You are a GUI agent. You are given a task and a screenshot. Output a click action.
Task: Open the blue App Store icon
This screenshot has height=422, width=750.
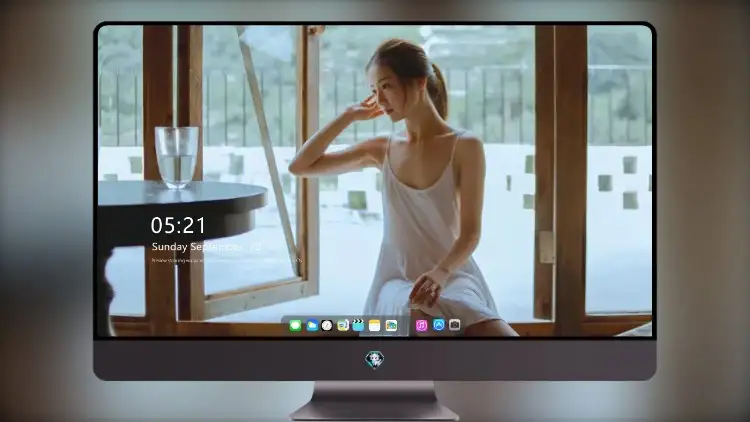(x=439, y=325)
